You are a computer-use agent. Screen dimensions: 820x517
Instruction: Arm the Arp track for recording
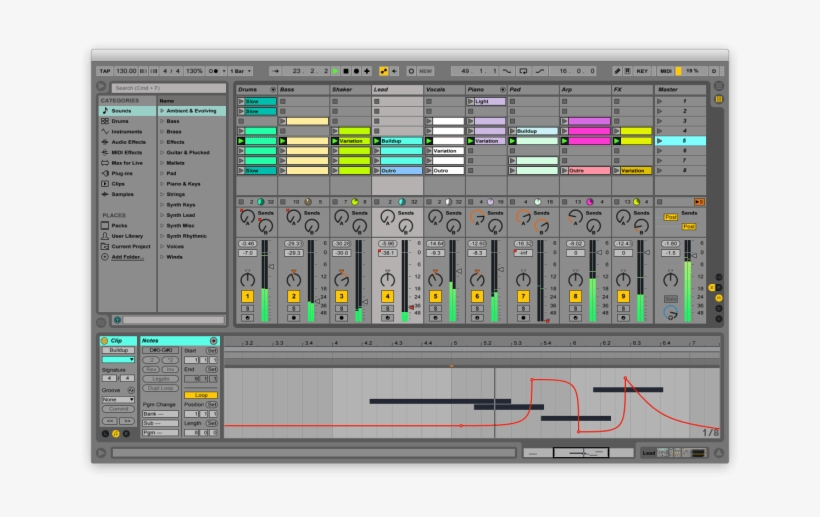pyautogui.click(x=575, y=318)
